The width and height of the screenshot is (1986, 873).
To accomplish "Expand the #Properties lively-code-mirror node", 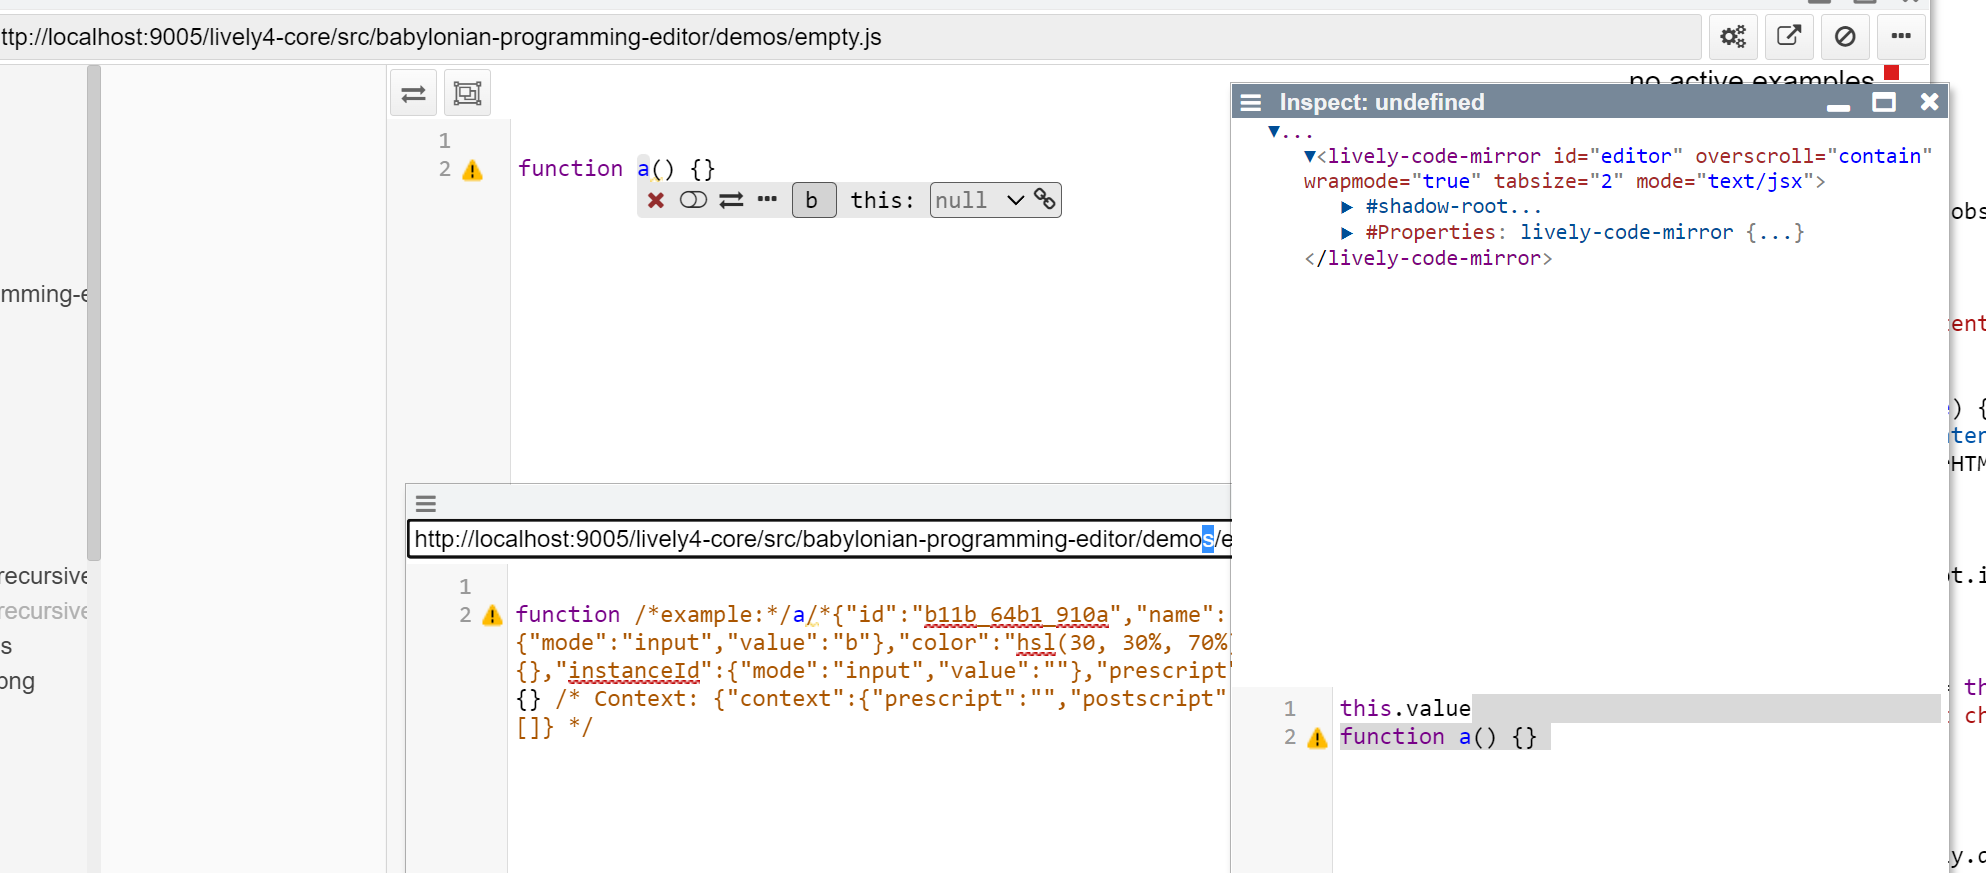I will pyautogui.click(x=1346, y=233).
